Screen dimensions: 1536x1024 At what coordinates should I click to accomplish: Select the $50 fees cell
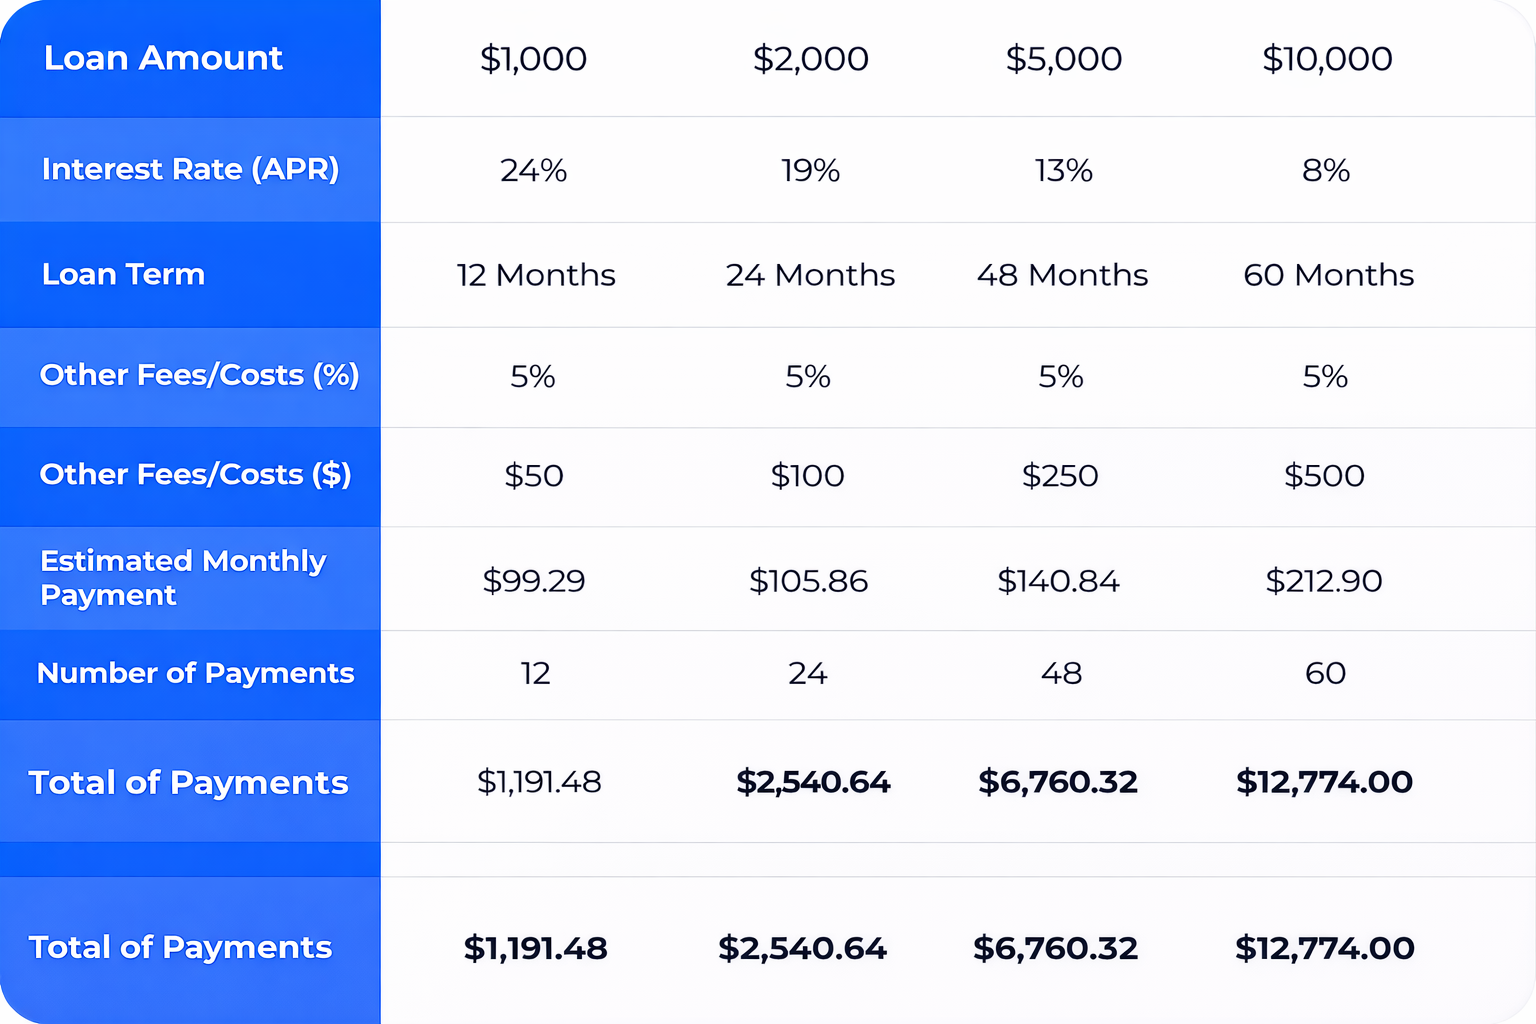tap(533, 476)
